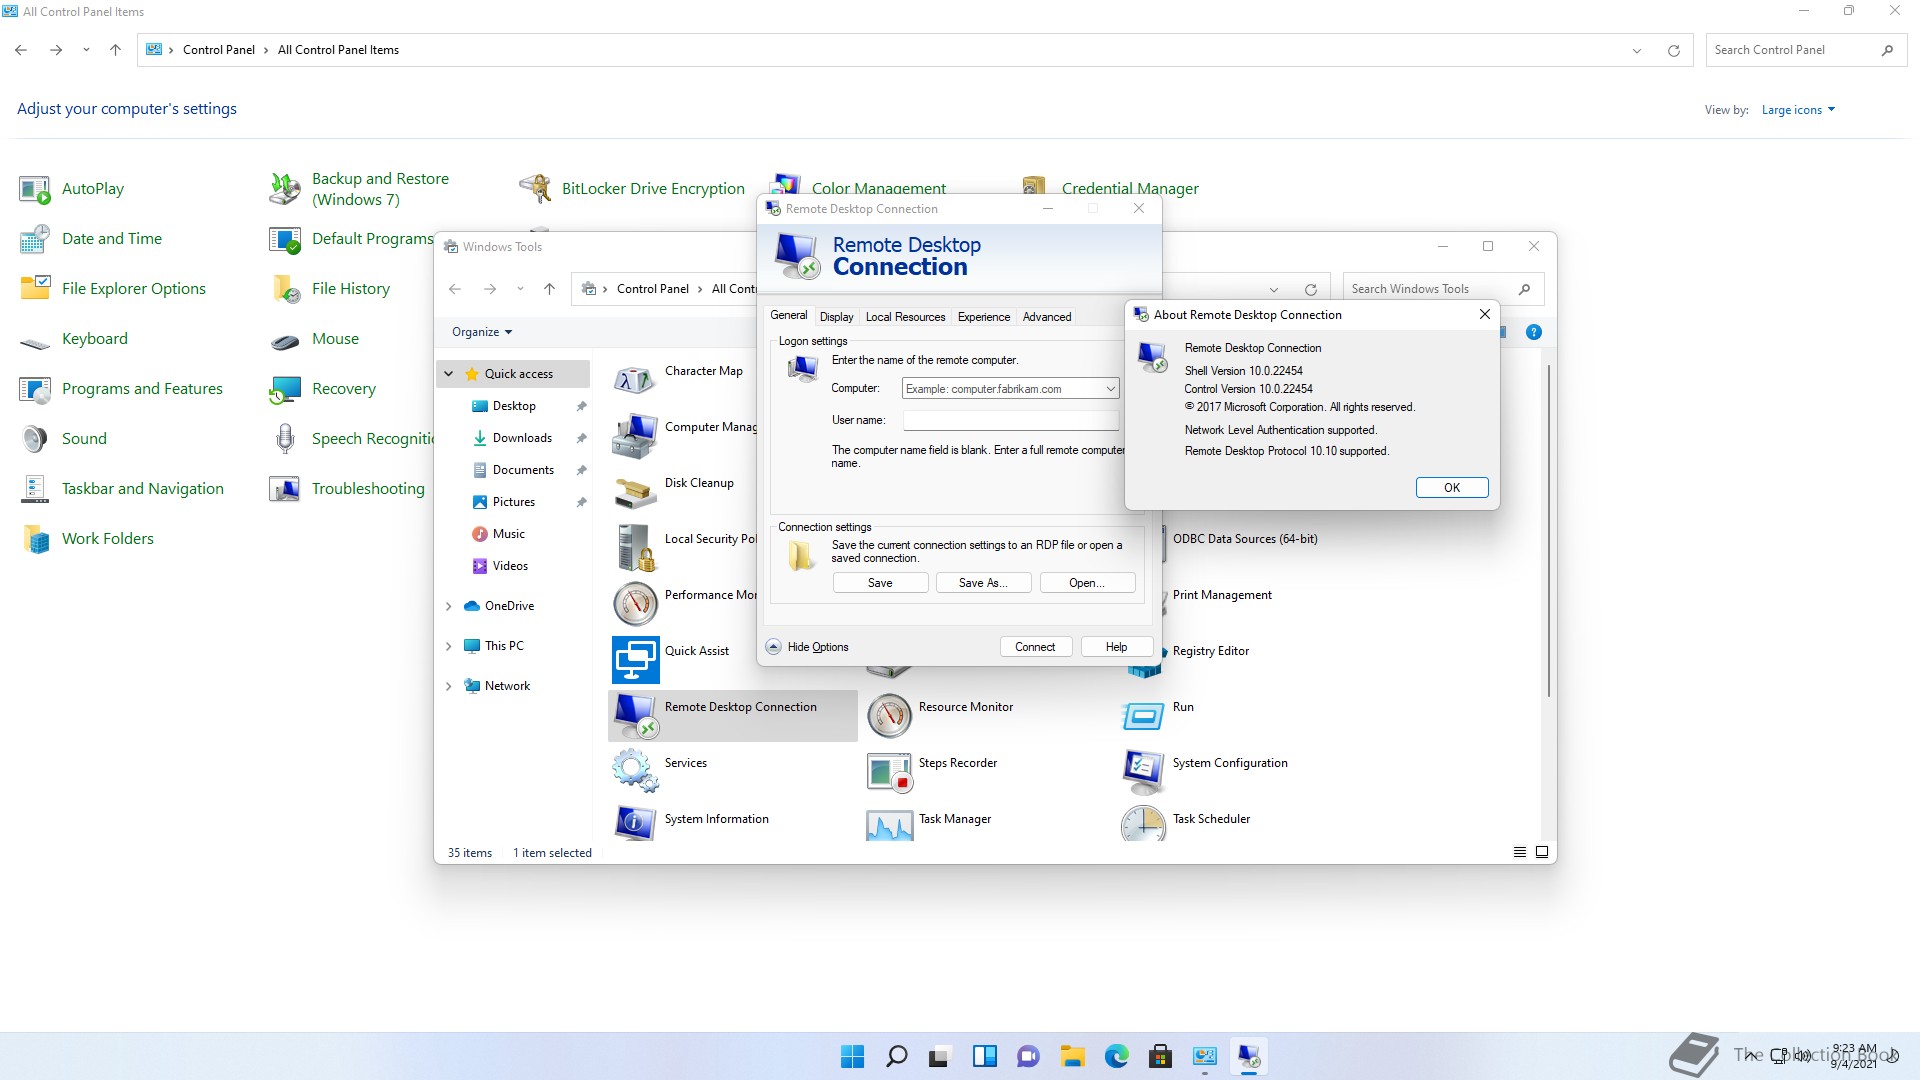The width and height of the screenshot is (1920, 1080).
Task: Open Programs and Features icon
Action: pos(35,389)
